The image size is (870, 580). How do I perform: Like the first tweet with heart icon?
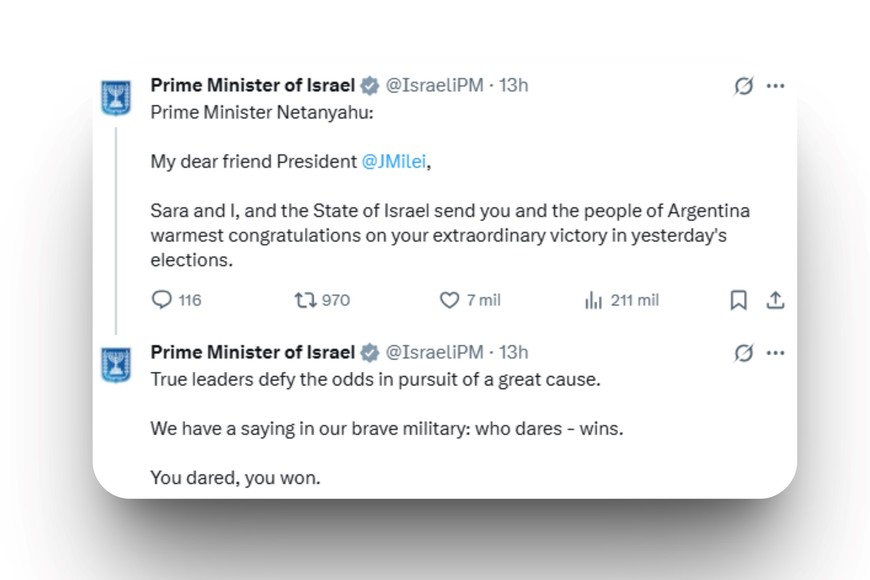tap(450, 300)
